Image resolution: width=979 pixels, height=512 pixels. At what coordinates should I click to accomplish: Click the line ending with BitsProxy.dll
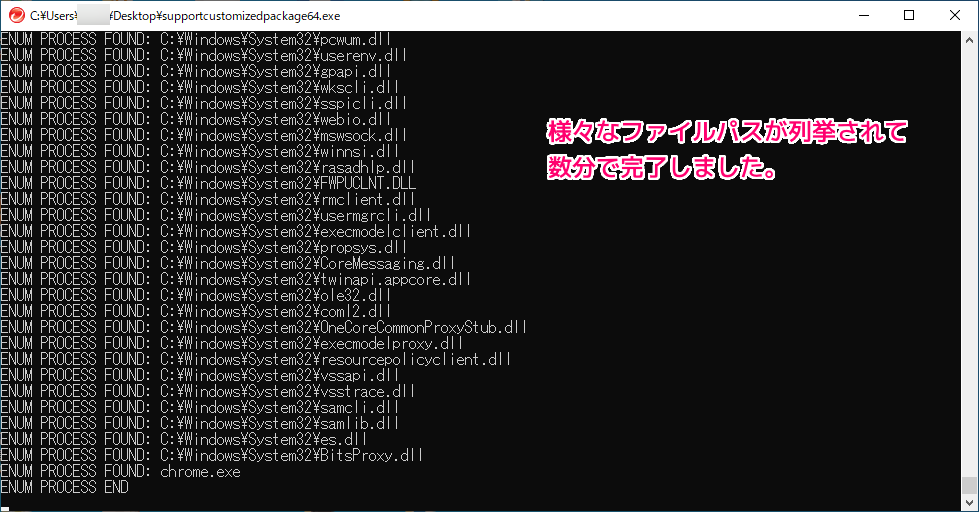(x=212, y=455)
